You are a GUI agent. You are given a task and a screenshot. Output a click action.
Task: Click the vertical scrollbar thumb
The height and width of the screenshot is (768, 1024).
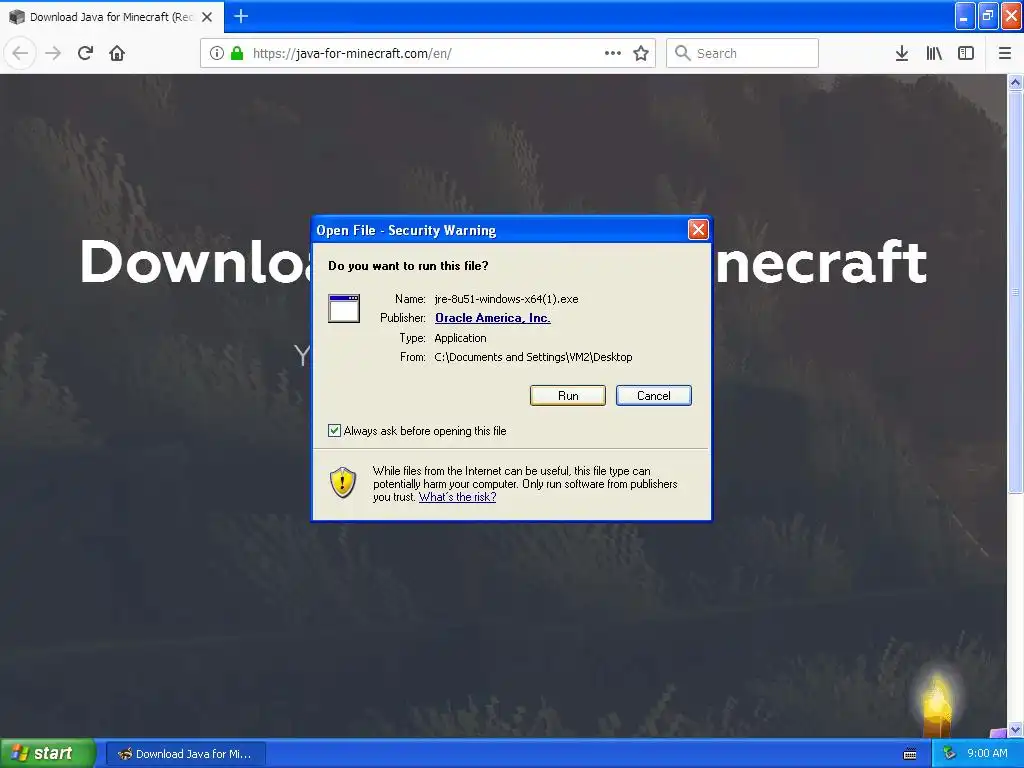(1015, 292)
